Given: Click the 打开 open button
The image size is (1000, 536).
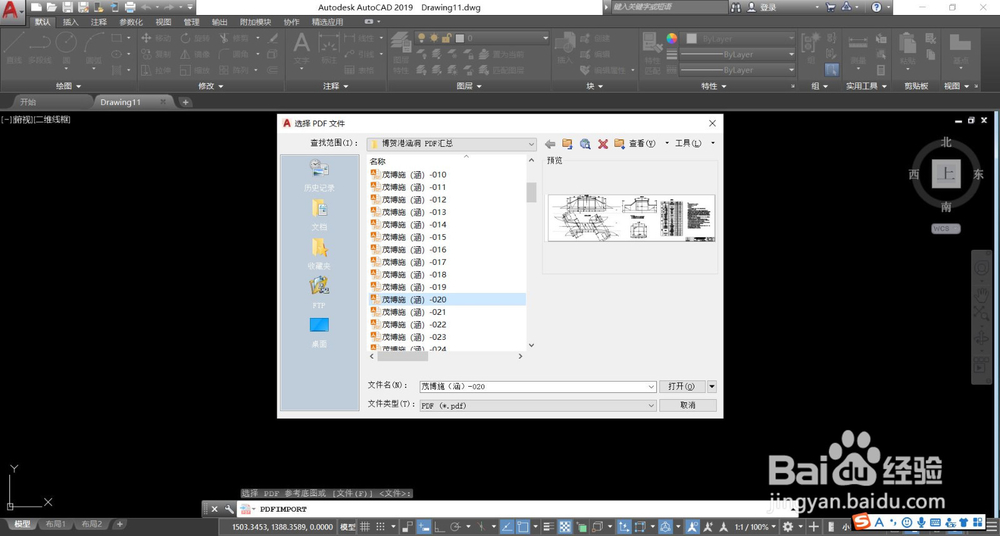Looking at the screenshot, I should point(682,387).
